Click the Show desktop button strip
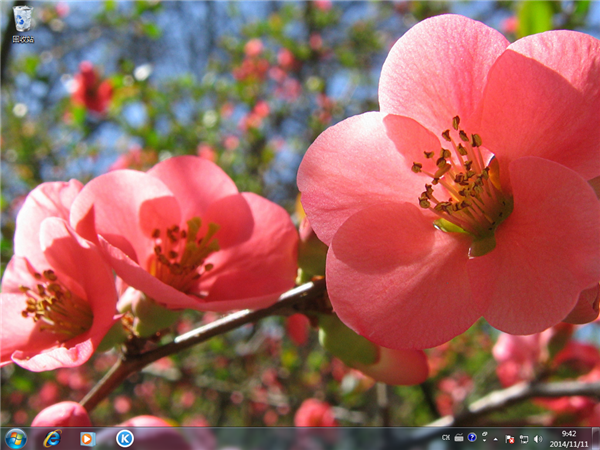This screenshot has height=450, width=600. [x=596, y=438]
